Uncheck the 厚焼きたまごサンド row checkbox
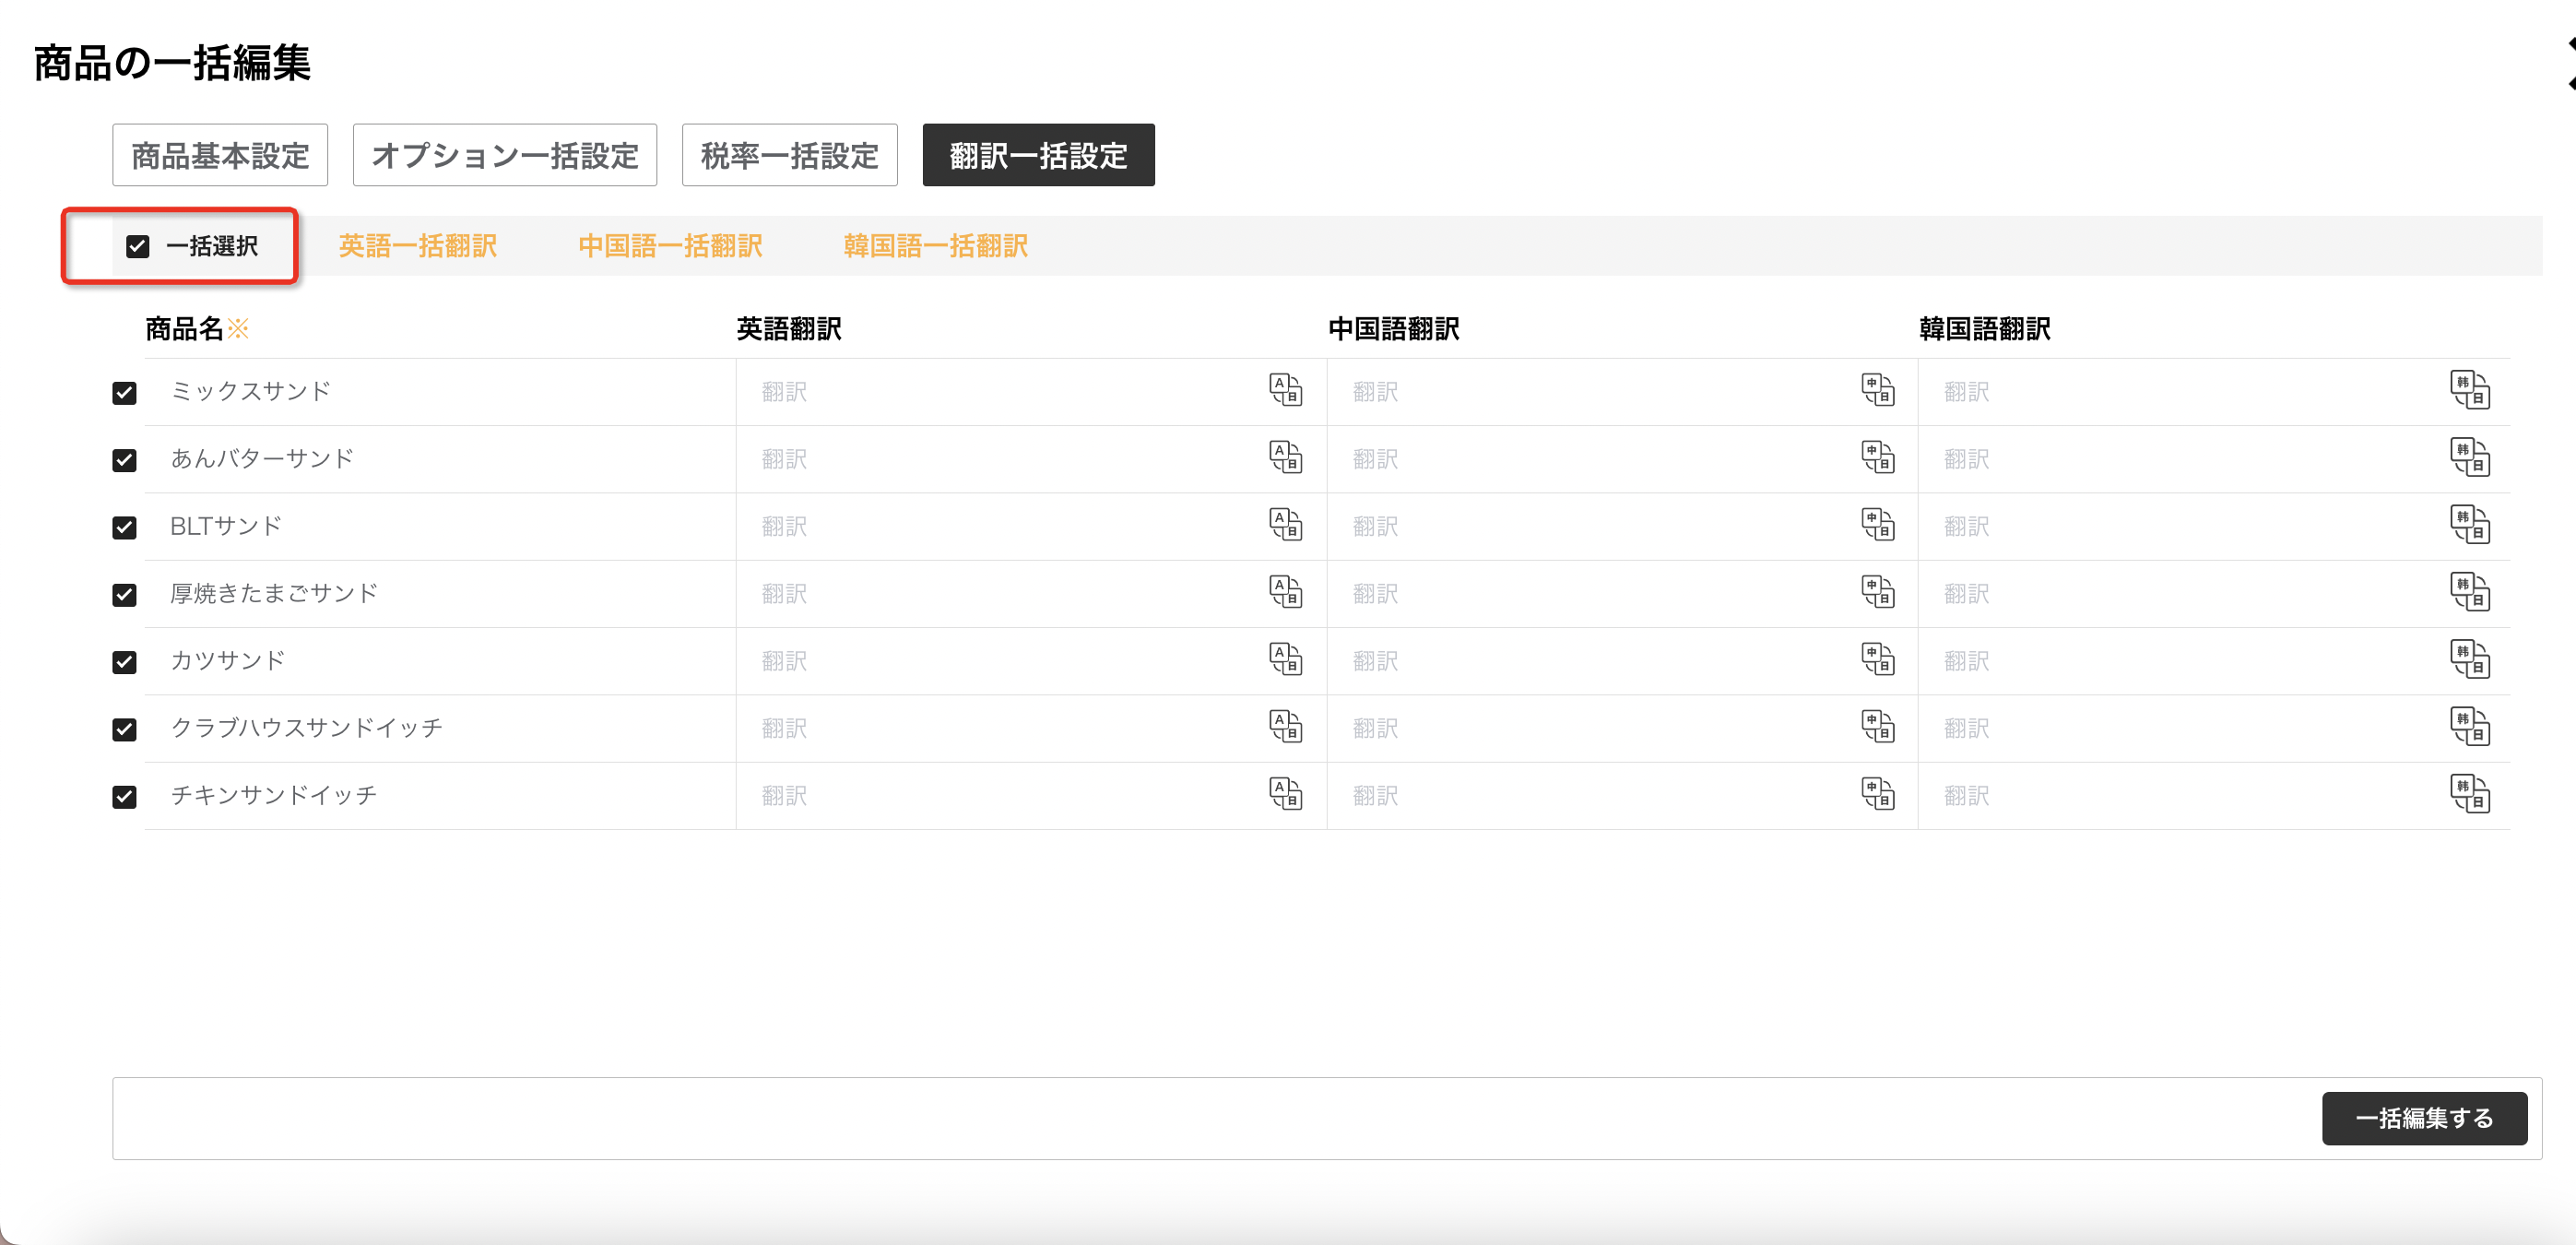2576x1245 pixels. [124, 595]
